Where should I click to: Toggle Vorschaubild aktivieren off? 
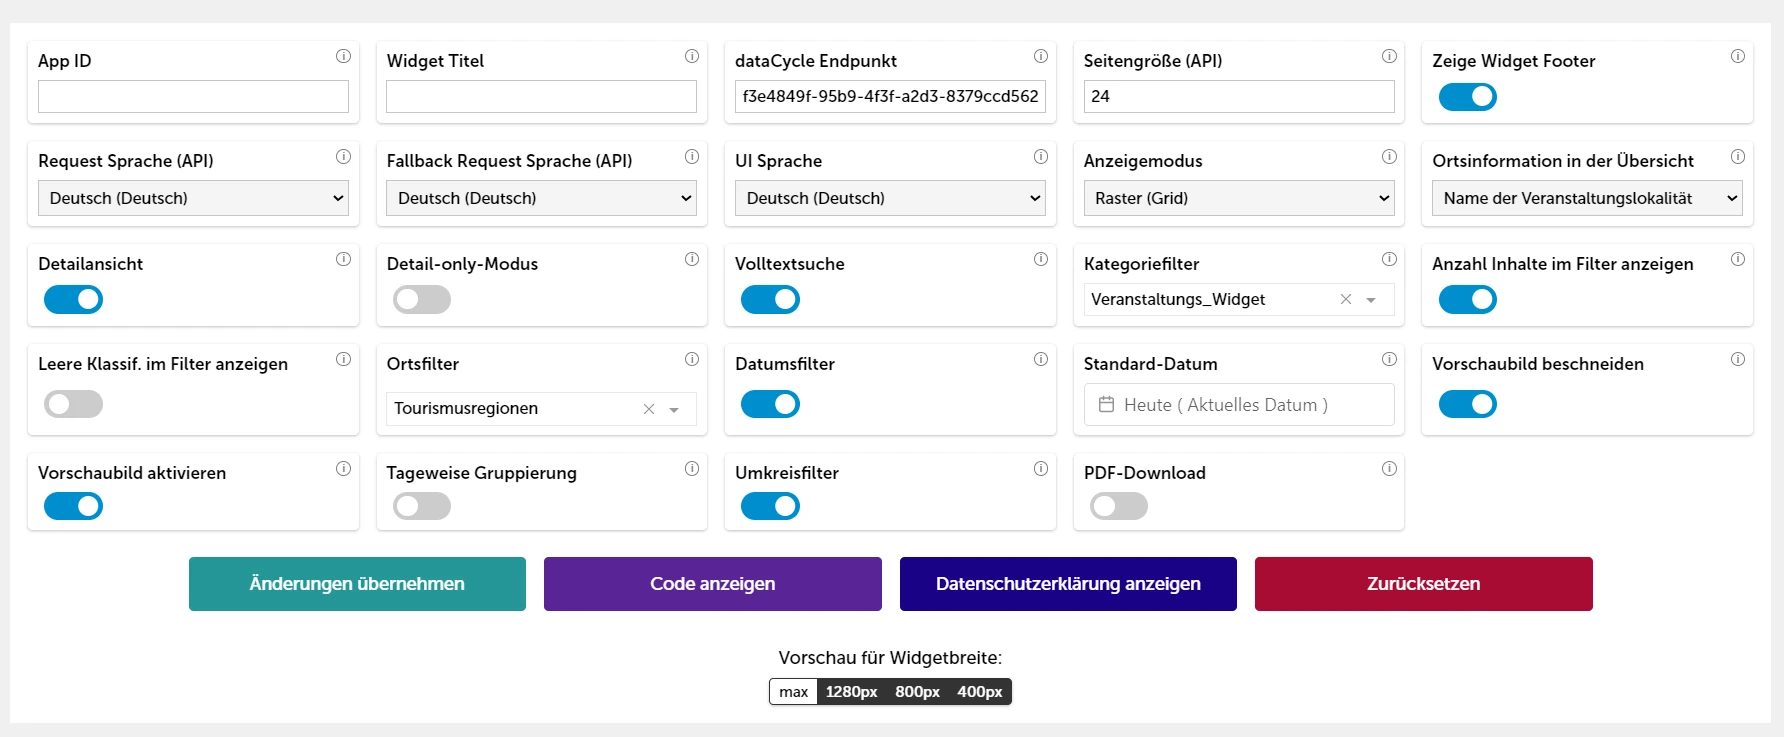pyautogui.click(x=73, y=506)
